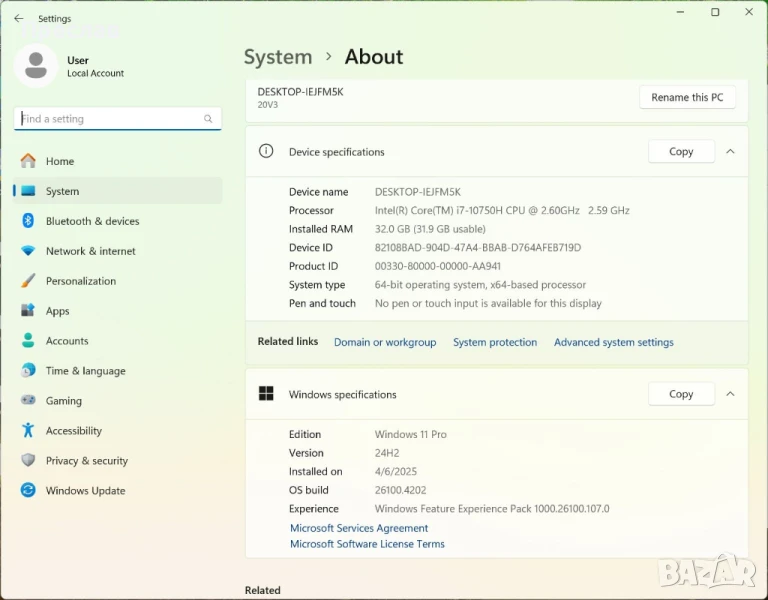
Task: Click the Personalization brush icon
Action: point(28,281)
